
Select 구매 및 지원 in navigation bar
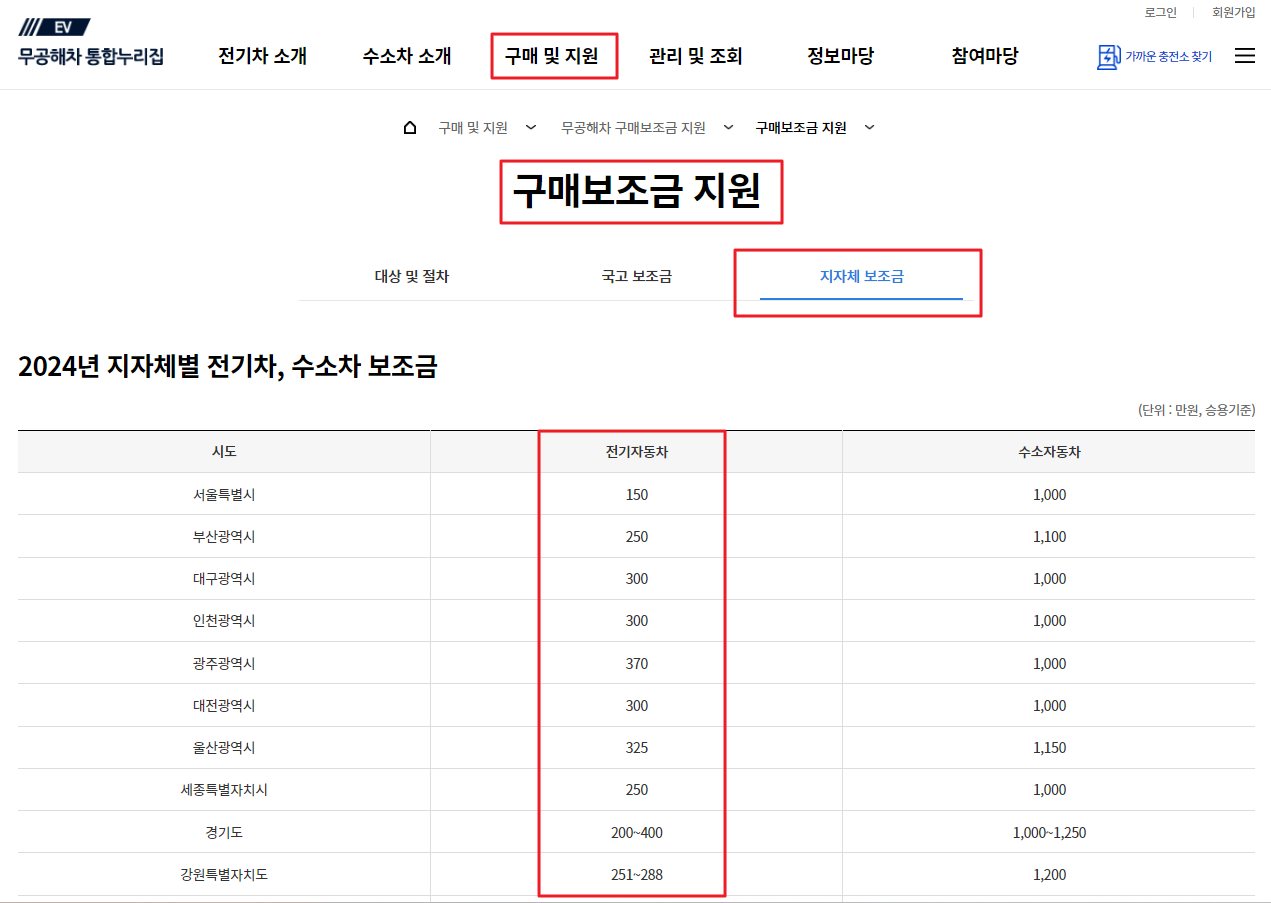tap(553, 57)
